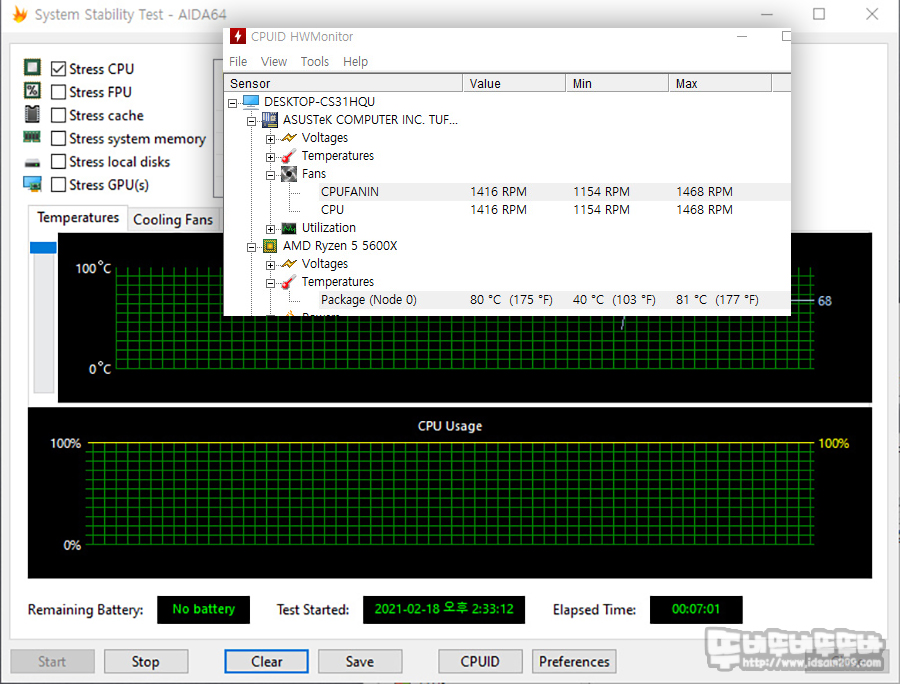Expand Voltages under AMD Ryzen 5 5600X

pos(270,266)
